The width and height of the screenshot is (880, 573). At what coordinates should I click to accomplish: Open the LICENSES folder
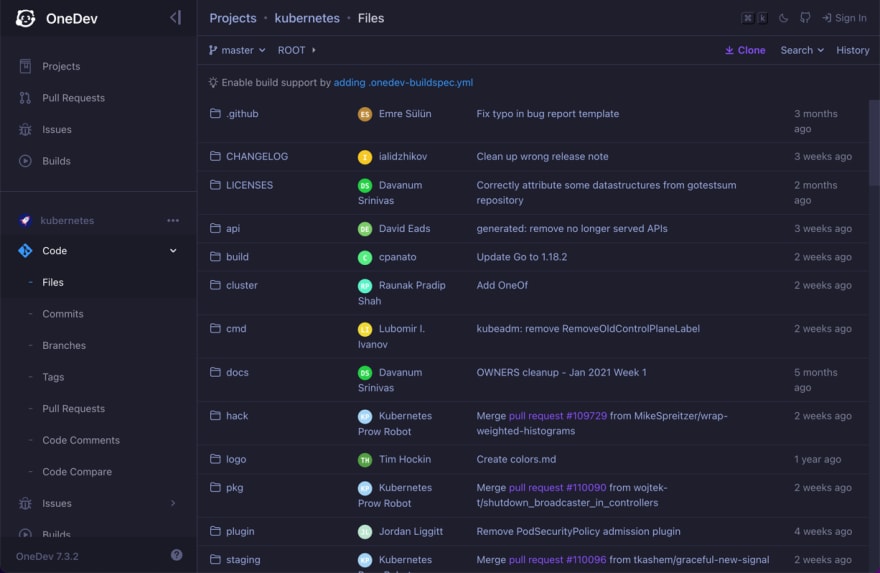point(249,185)
